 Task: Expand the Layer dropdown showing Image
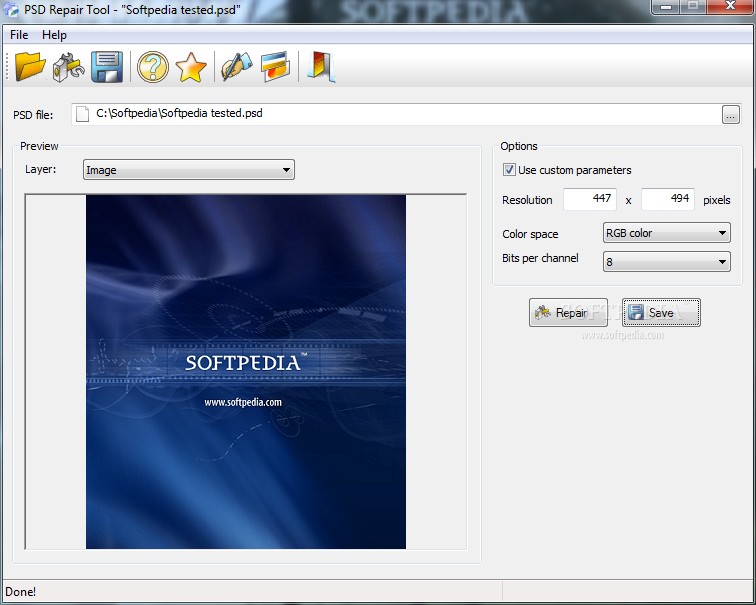point(189,170)
